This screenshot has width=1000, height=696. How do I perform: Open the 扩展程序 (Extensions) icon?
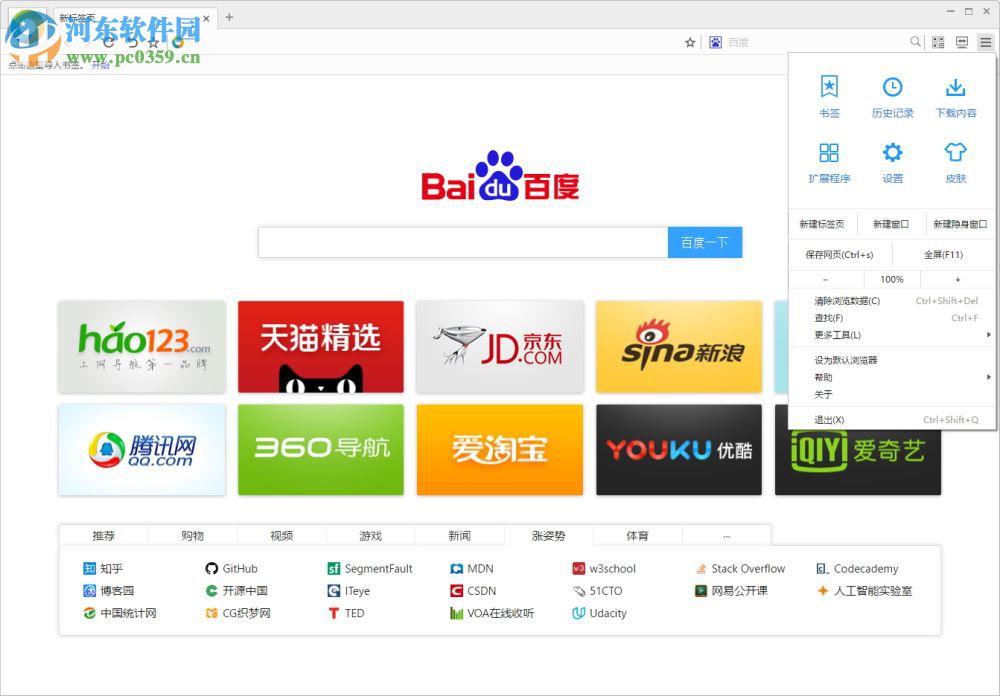pyautogui.click(x=829, y=162)
